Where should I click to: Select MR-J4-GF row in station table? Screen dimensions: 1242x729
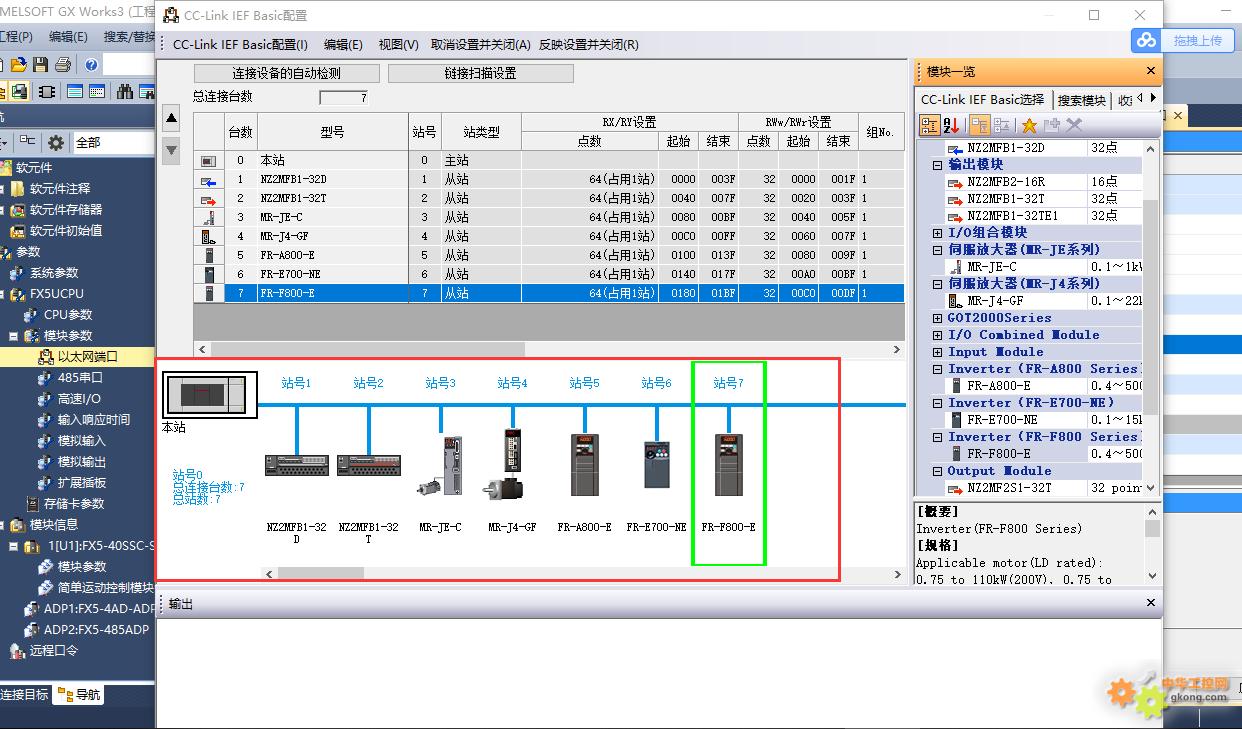(x=549, y=236)
